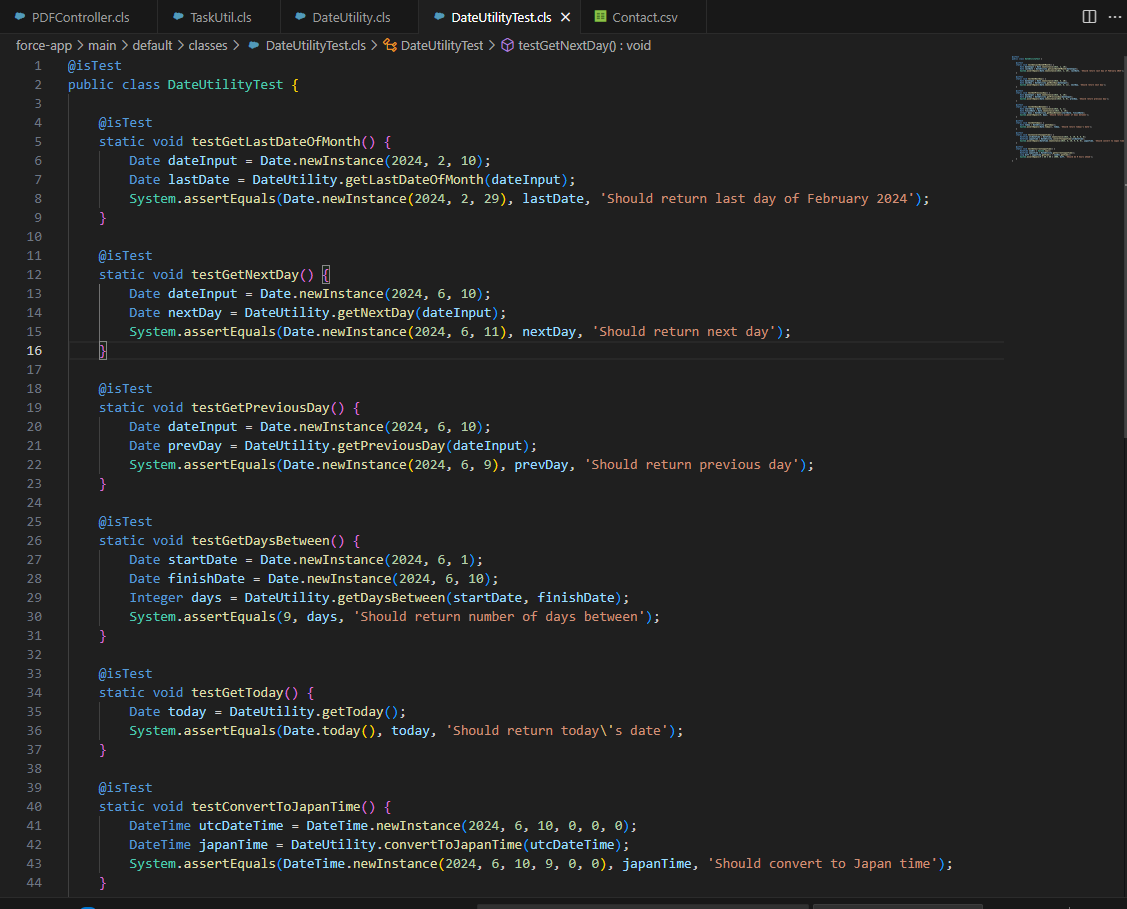Open the classes folder breadcrumb dropdown
This screenshot has height=909, width=1127.
[208, 45]
